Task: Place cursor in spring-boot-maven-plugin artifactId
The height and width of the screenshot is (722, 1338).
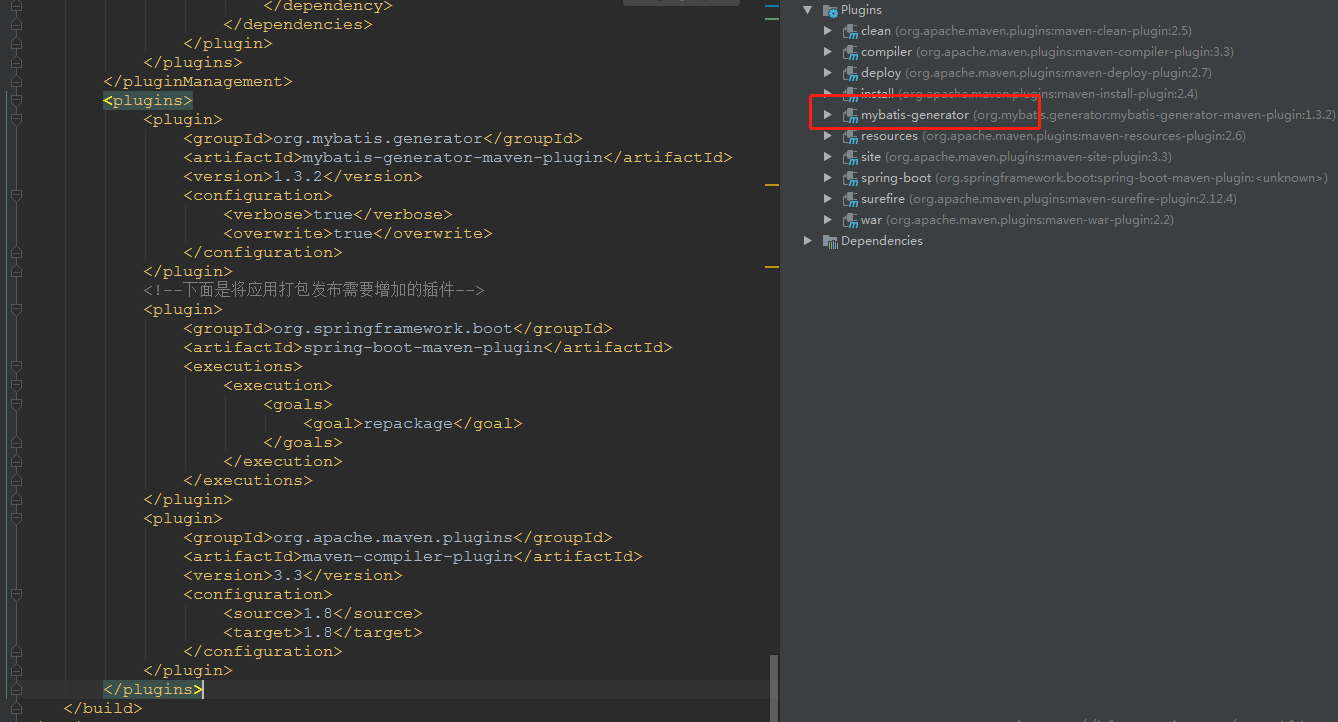Action: coord(422,347)
